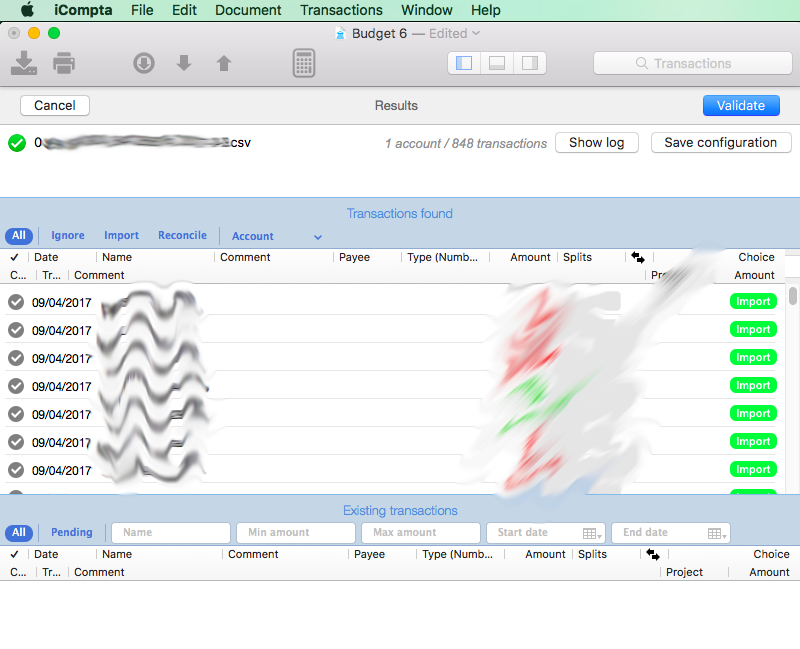Click Import button on seventh transaction row
The image size is (800, 649).
tap(753, 469)
